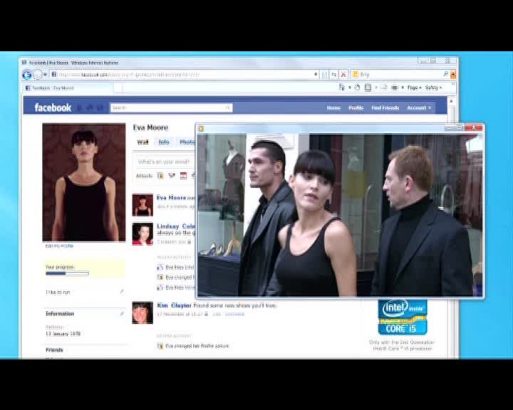The width and height of the screenshot is (513, 410).
Task: Open Find Friends link in Facebook header
Action: coord(385,108)
